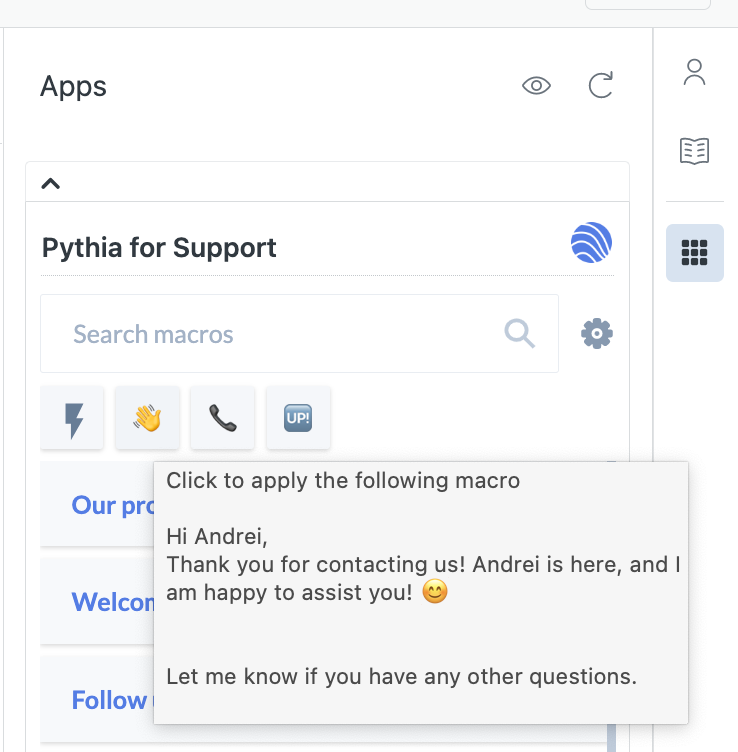Collapse the Pythia for Support app
This screenshot has height=752, width=738.
51,183
